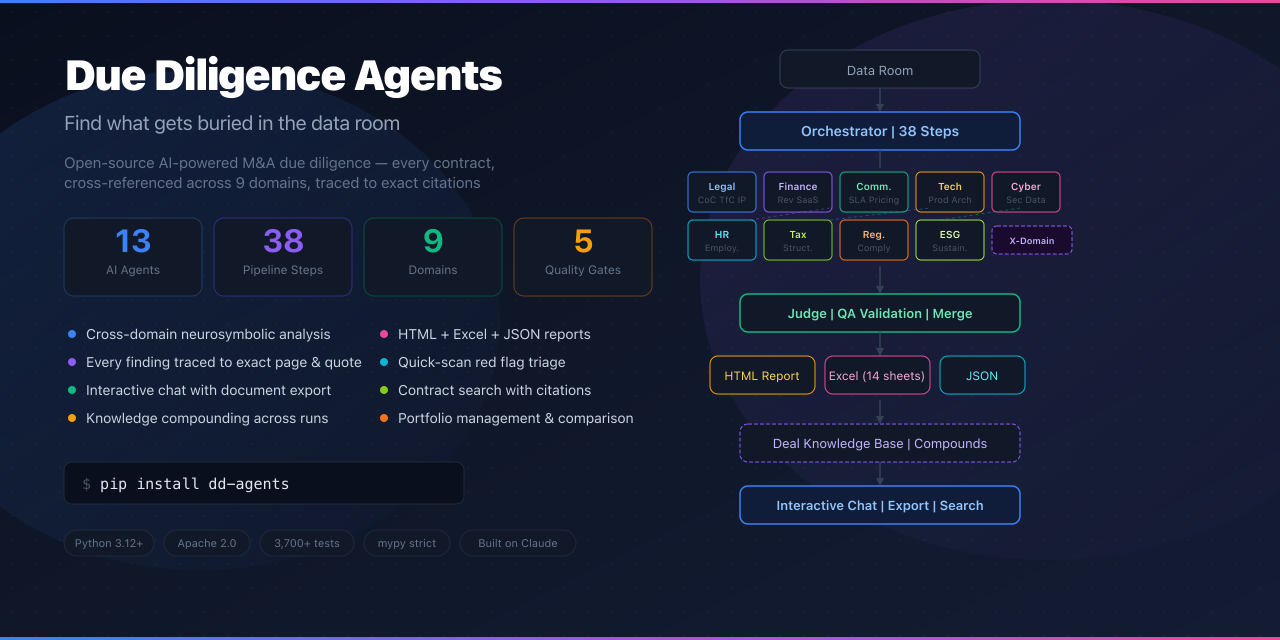Select the Comm. domain box
Image resolution: width=1280 pixels, height=640 pixels.
[x=874, y=192]
